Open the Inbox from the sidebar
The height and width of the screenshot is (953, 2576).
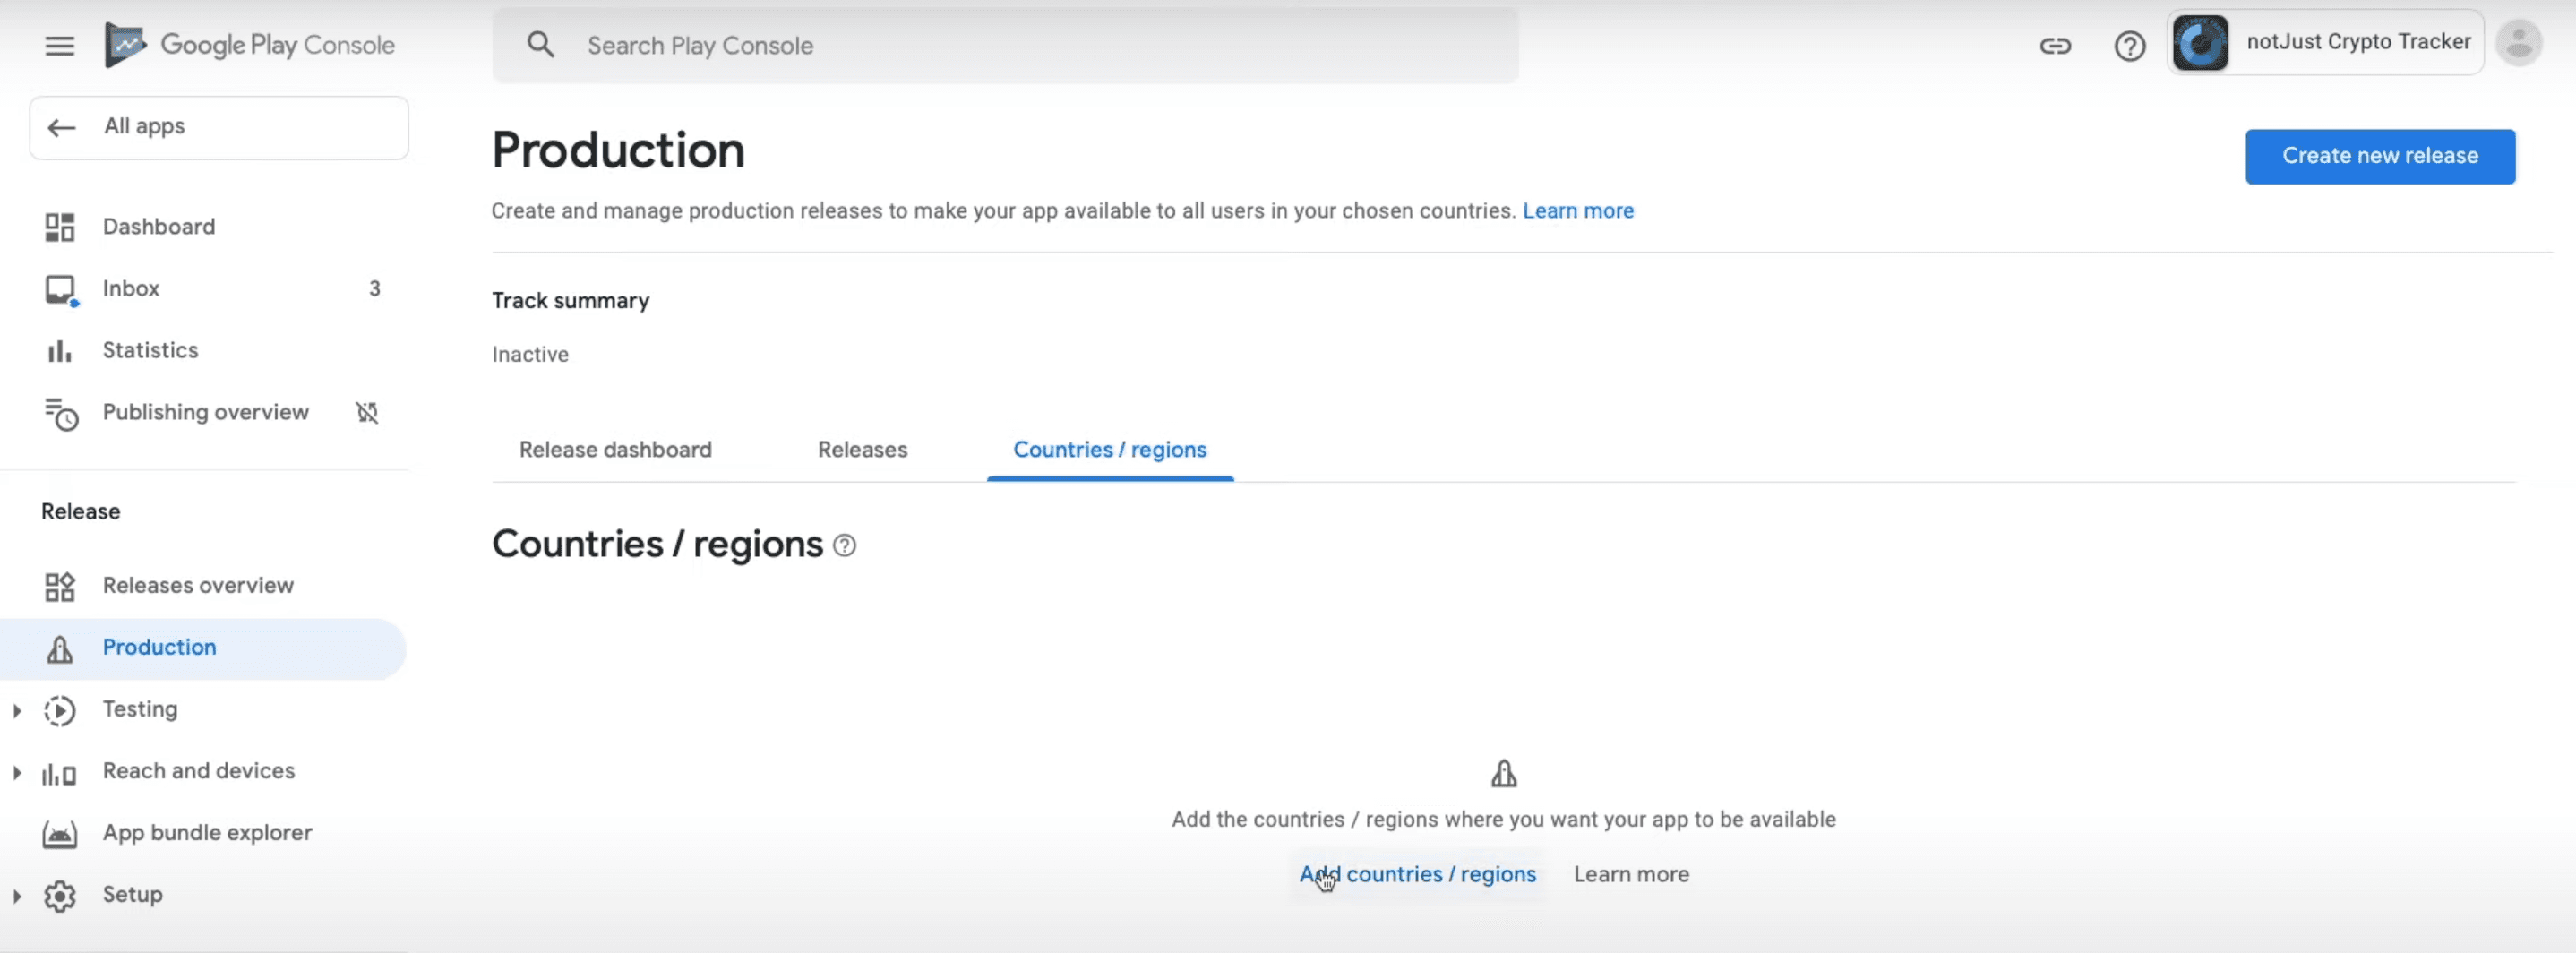(x=131, y=289)
